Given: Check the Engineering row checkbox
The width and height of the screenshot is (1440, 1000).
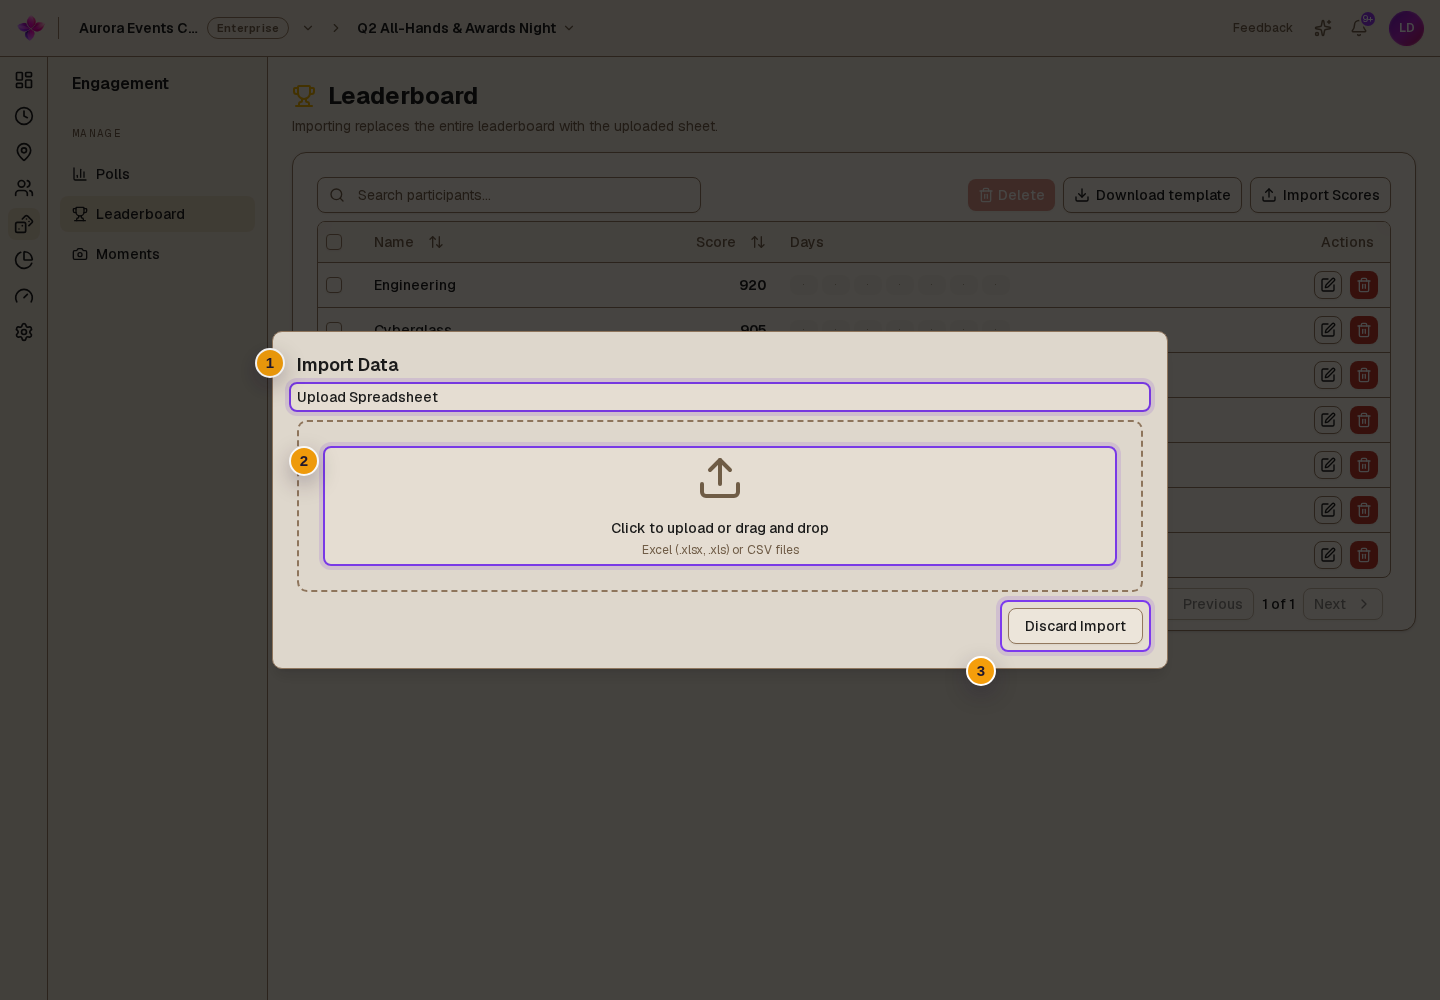Looking at the screenshot, I should click(334, 285).
